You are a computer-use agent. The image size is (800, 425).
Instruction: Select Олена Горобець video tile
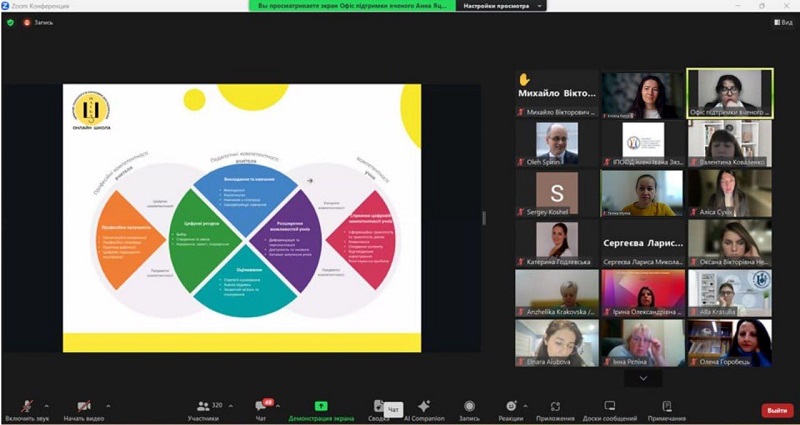[730, 343]
